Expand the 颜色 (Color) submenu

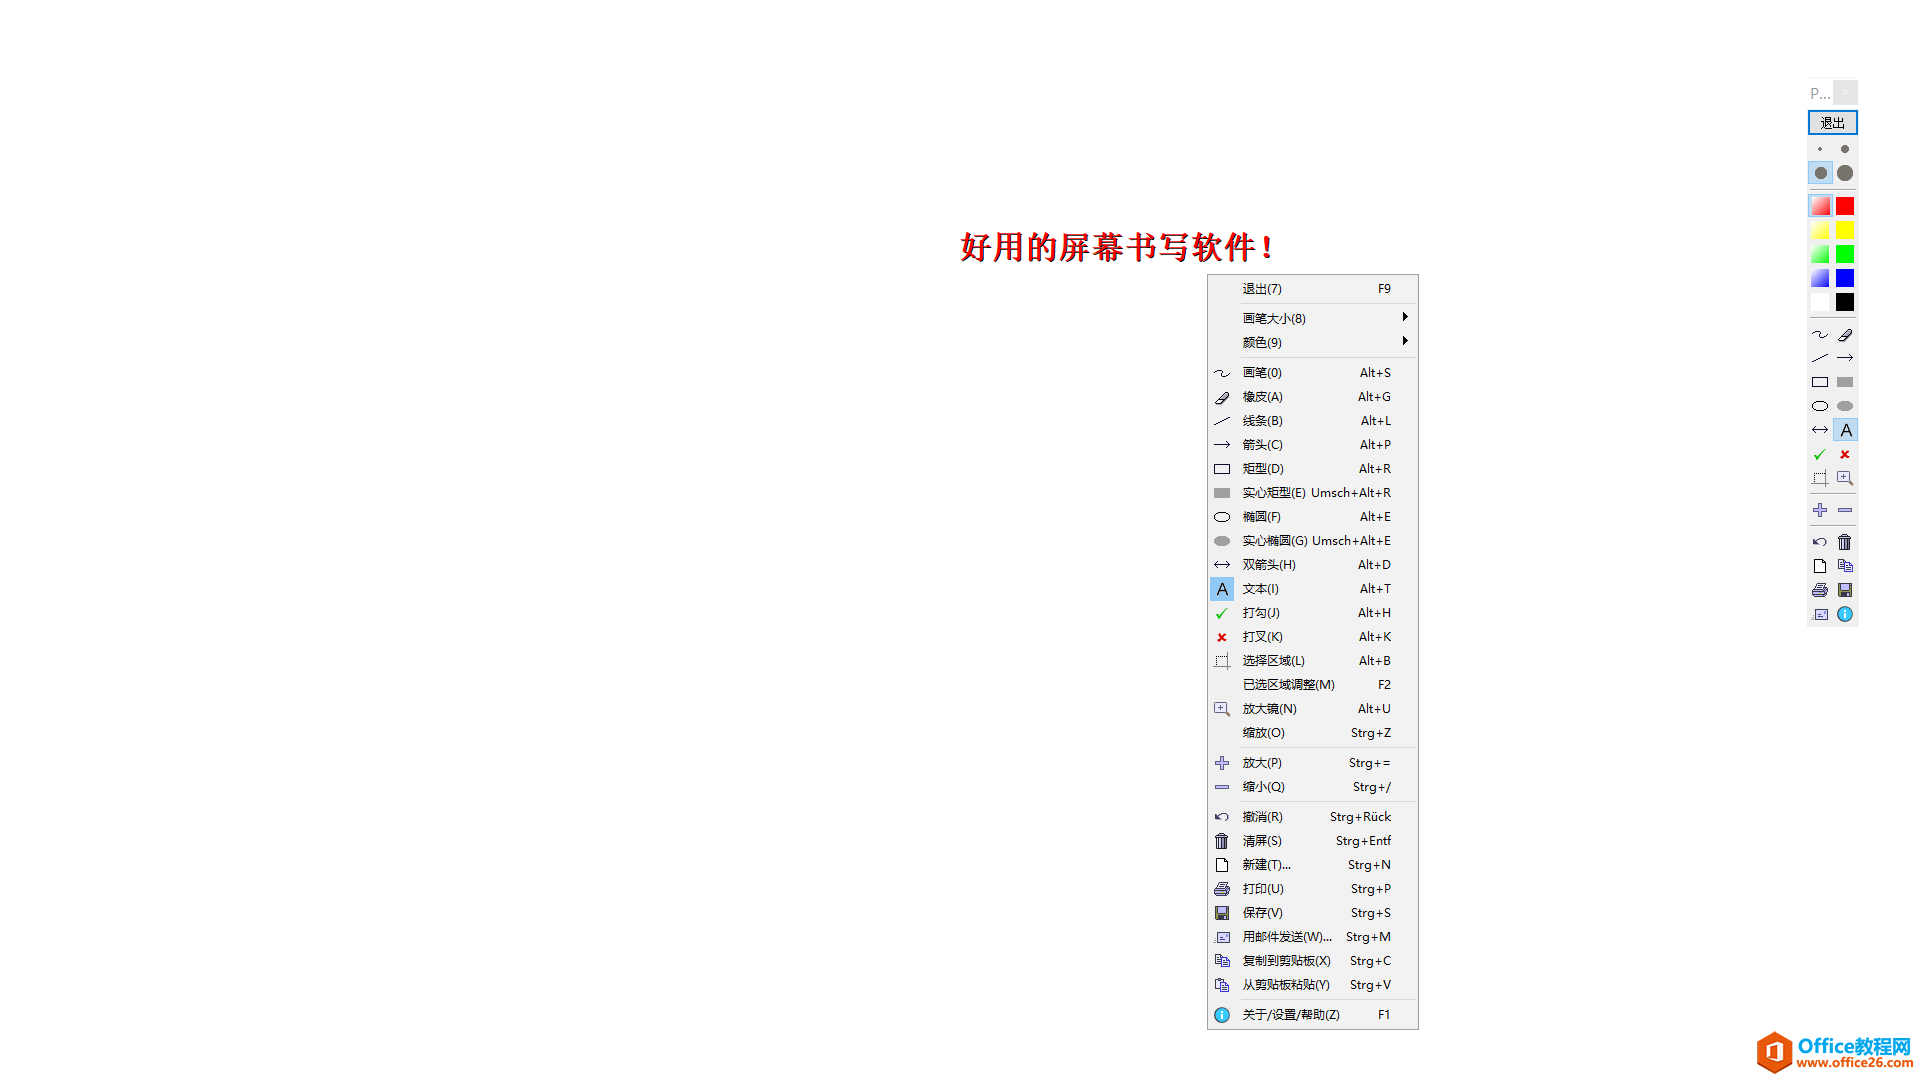pos(1304,342)
